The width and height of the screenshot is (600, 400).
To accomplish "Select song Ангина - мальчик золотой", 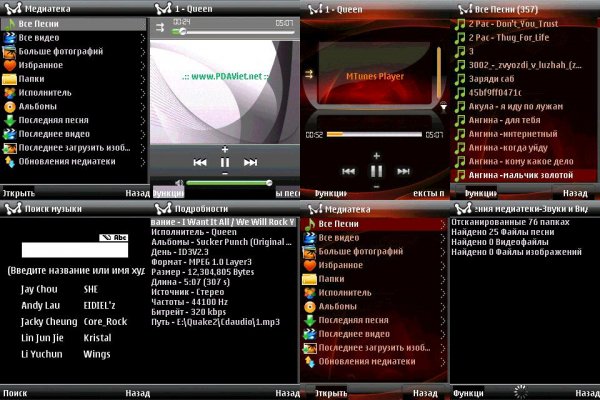I will coord(523,175).
